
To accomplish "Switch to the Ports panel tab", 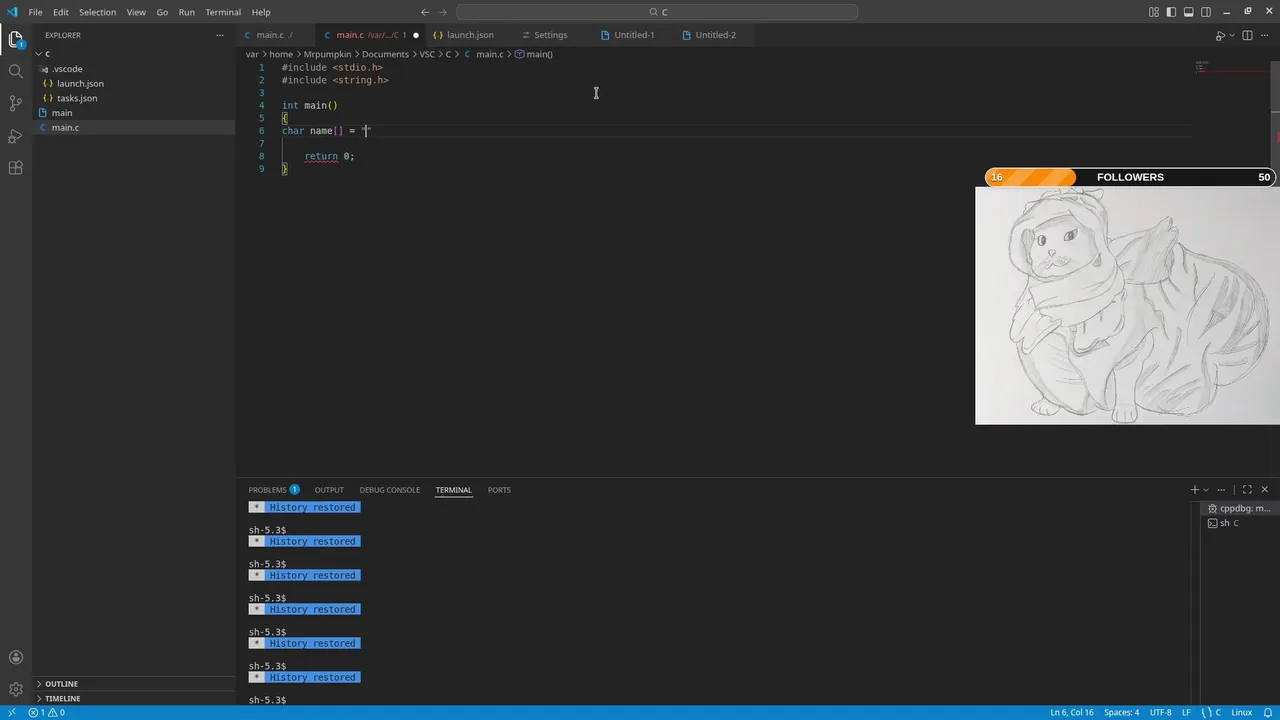I will coord(499,490).
